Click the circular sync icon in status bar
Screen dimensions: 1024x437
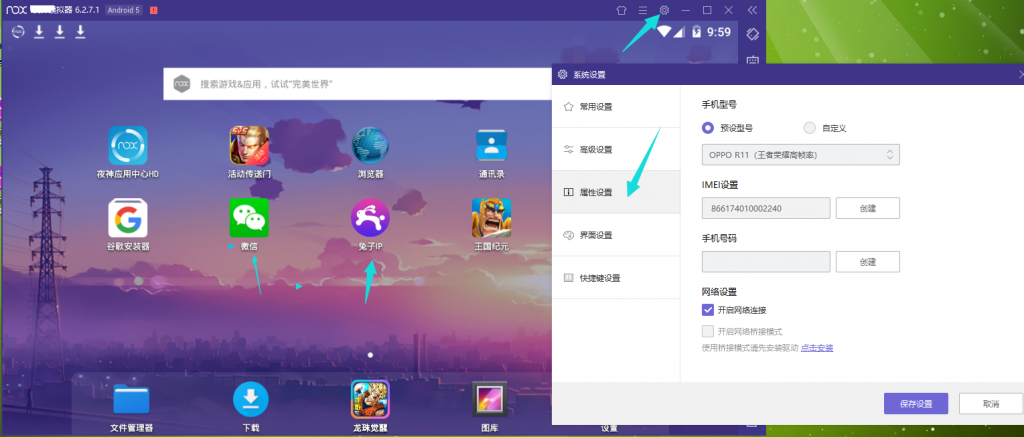point(18,31)
